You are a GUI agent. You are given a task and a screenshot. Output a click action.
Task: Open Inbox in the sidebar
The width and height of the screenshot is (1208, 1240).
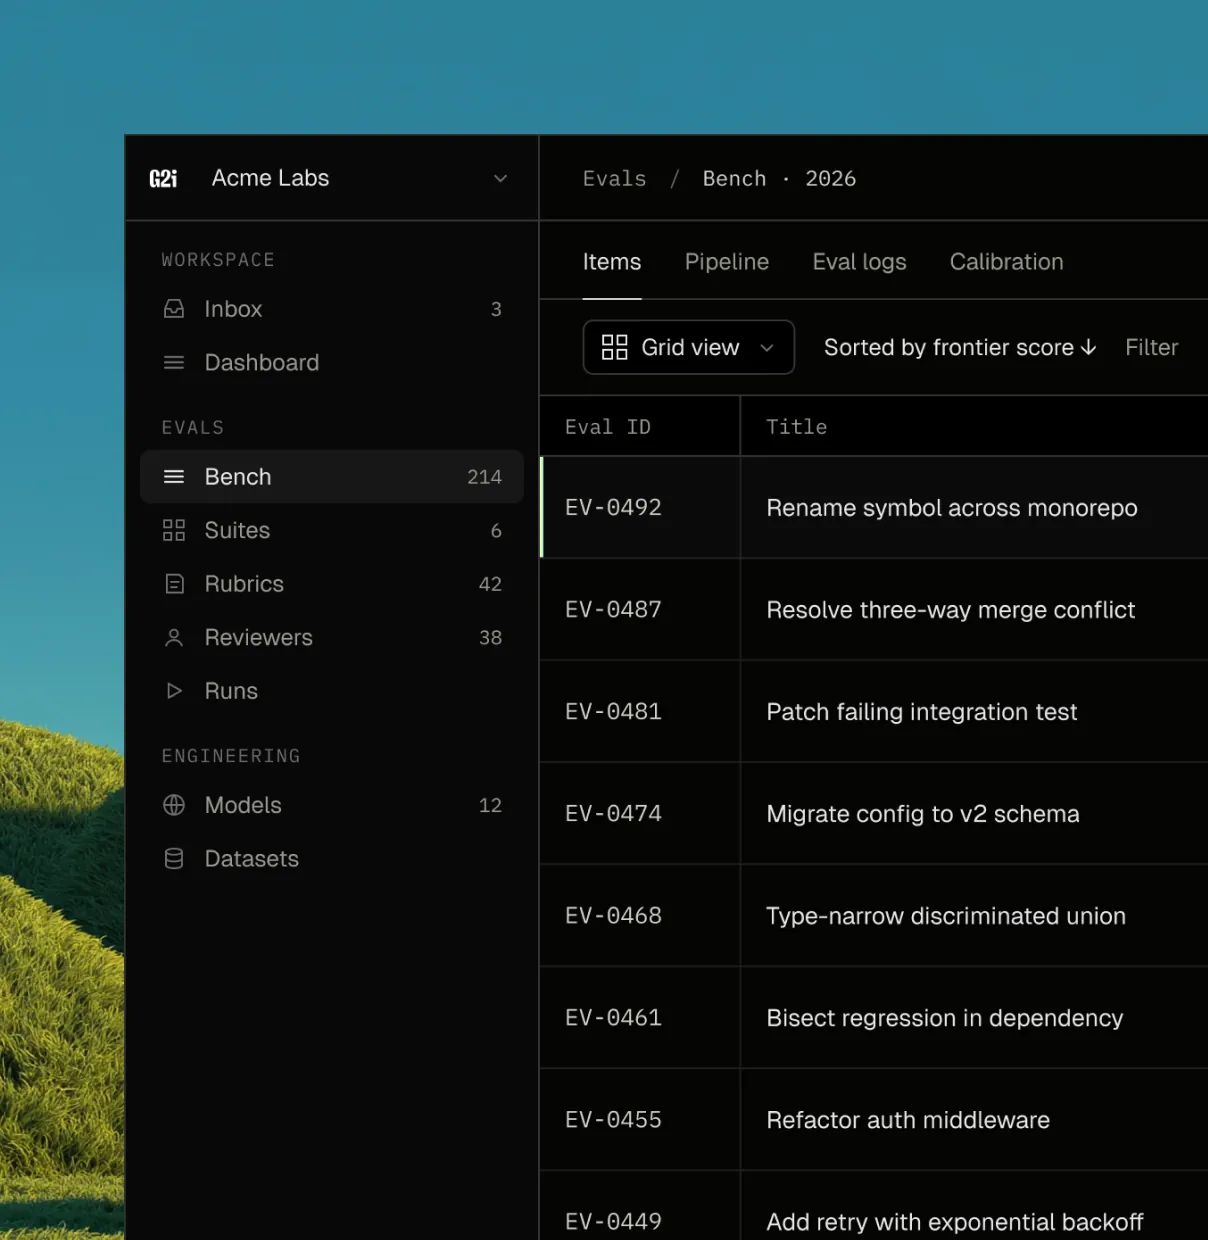pyautogui.click(x=332, y=309)
